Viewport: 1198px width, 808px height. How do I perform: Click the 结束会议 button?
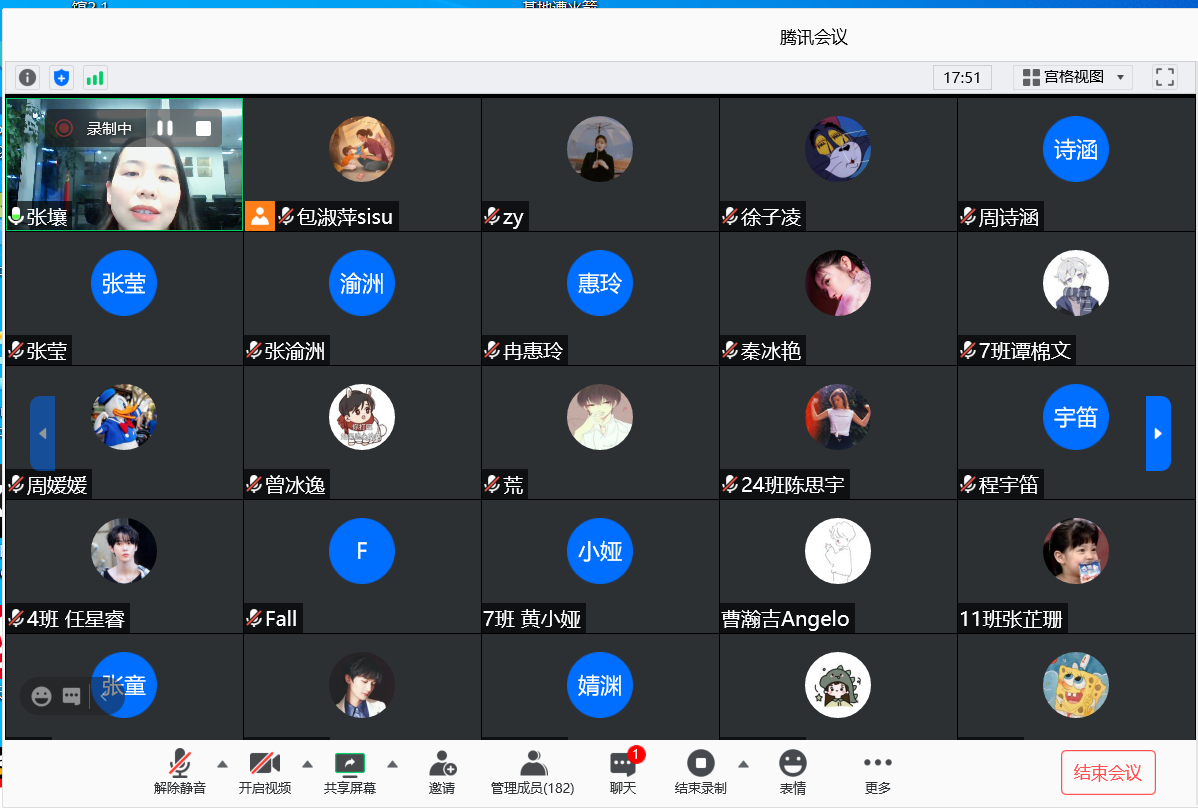1107,772
